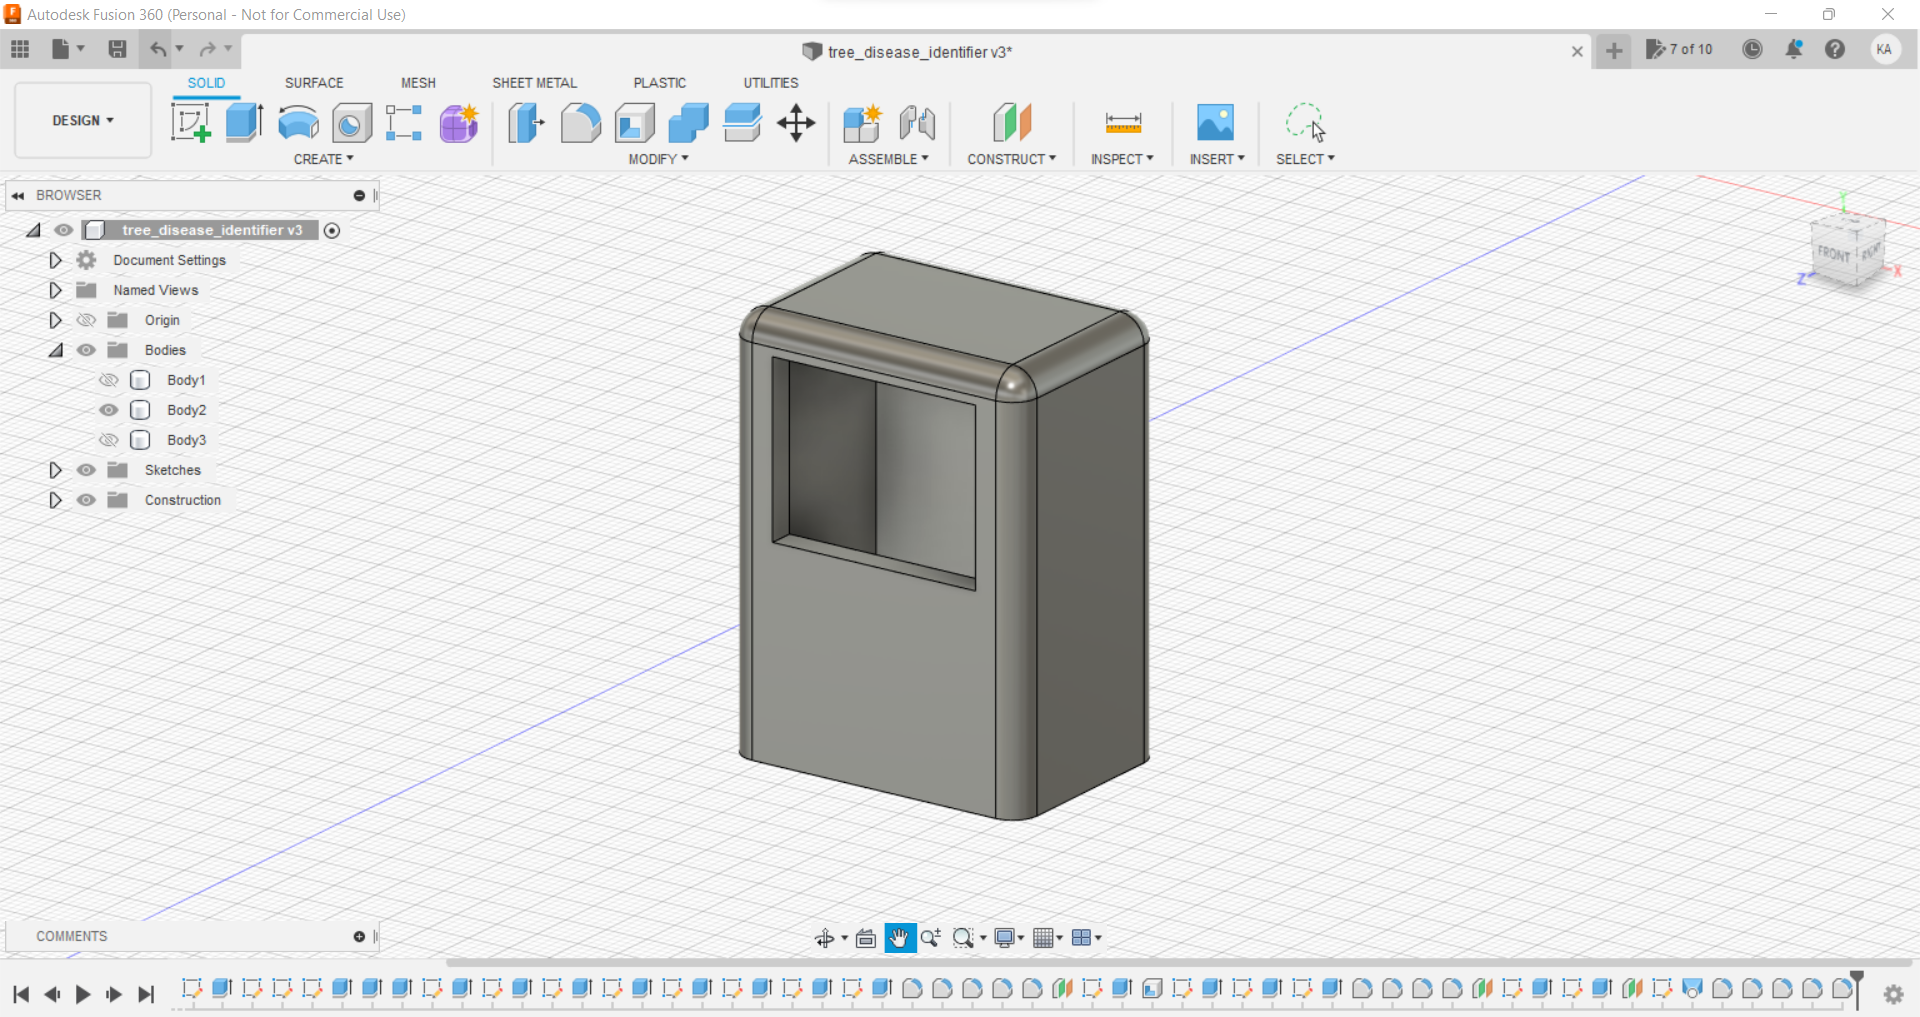Show Body3 using its eye icon
The height and width of the screenshot is (1017, 1920).
(109, 440)
